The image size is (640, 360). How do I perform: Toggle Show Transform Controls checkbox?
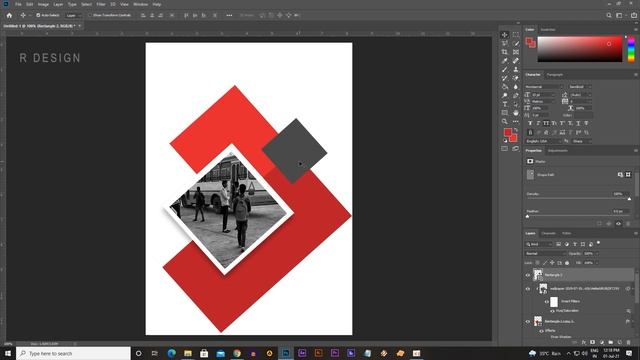pos(90,15)
